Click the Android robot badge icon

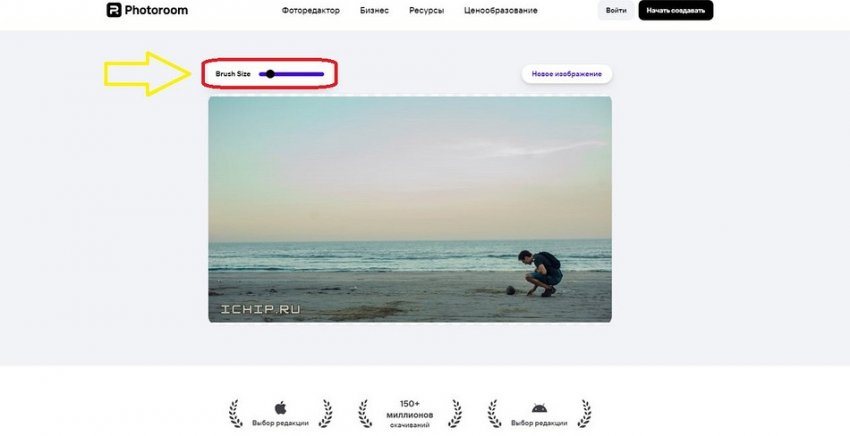[x=539, y=408]
